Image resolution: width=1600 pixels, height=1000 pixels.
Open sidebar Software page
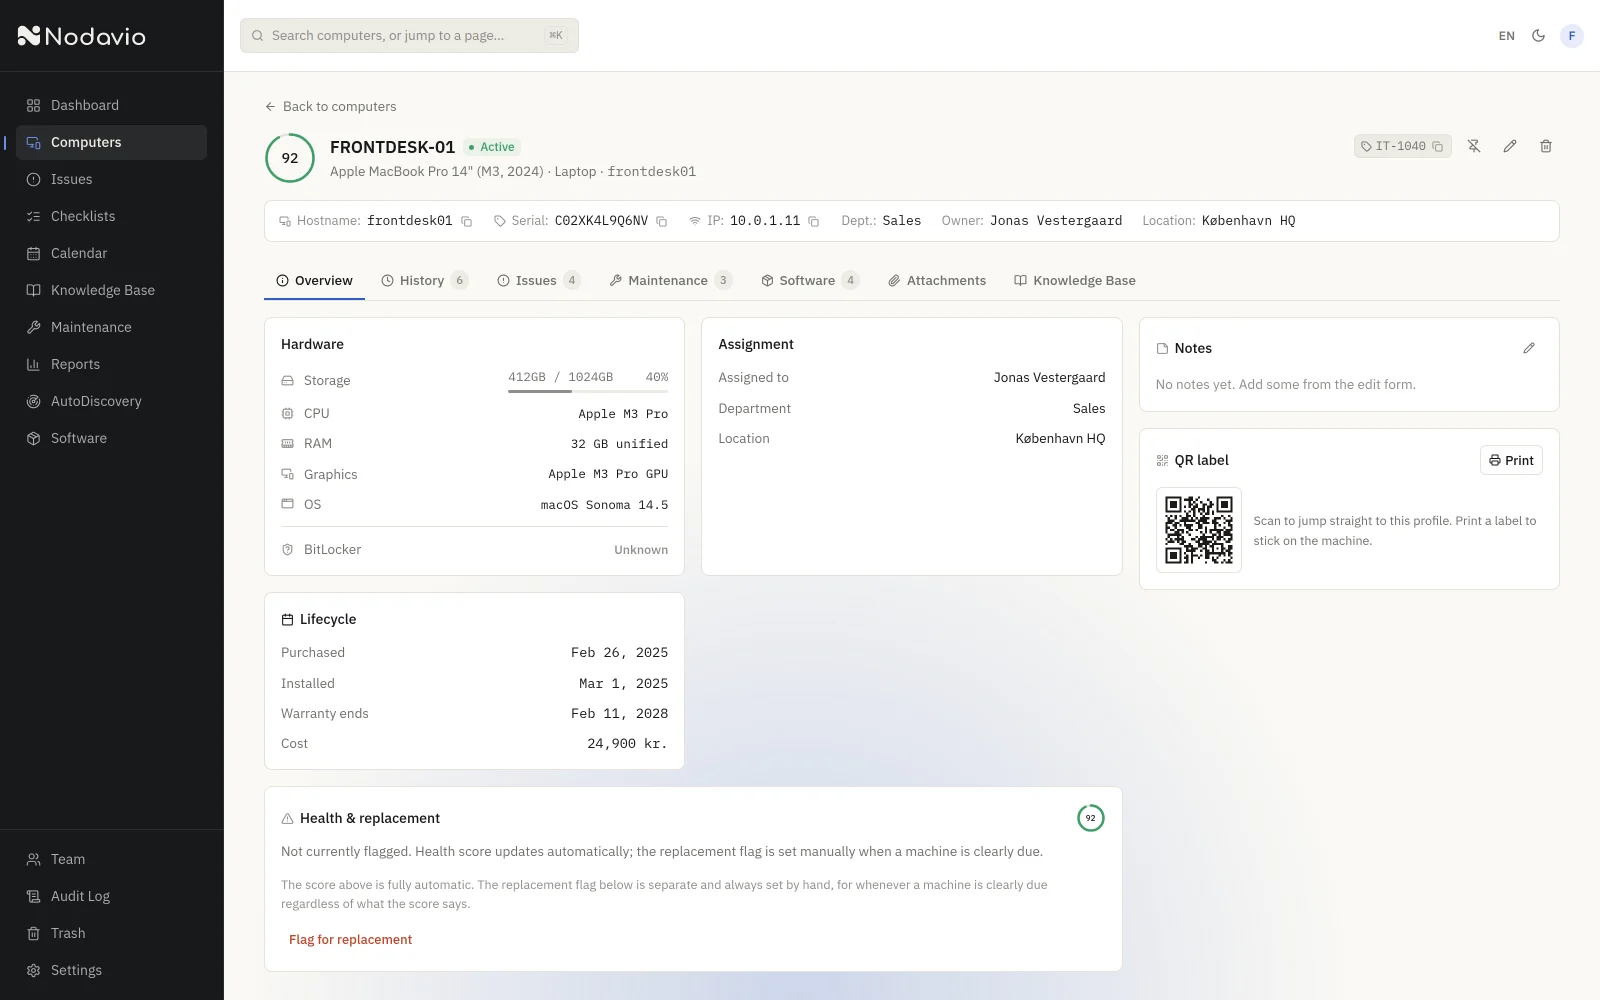[111, 438]
